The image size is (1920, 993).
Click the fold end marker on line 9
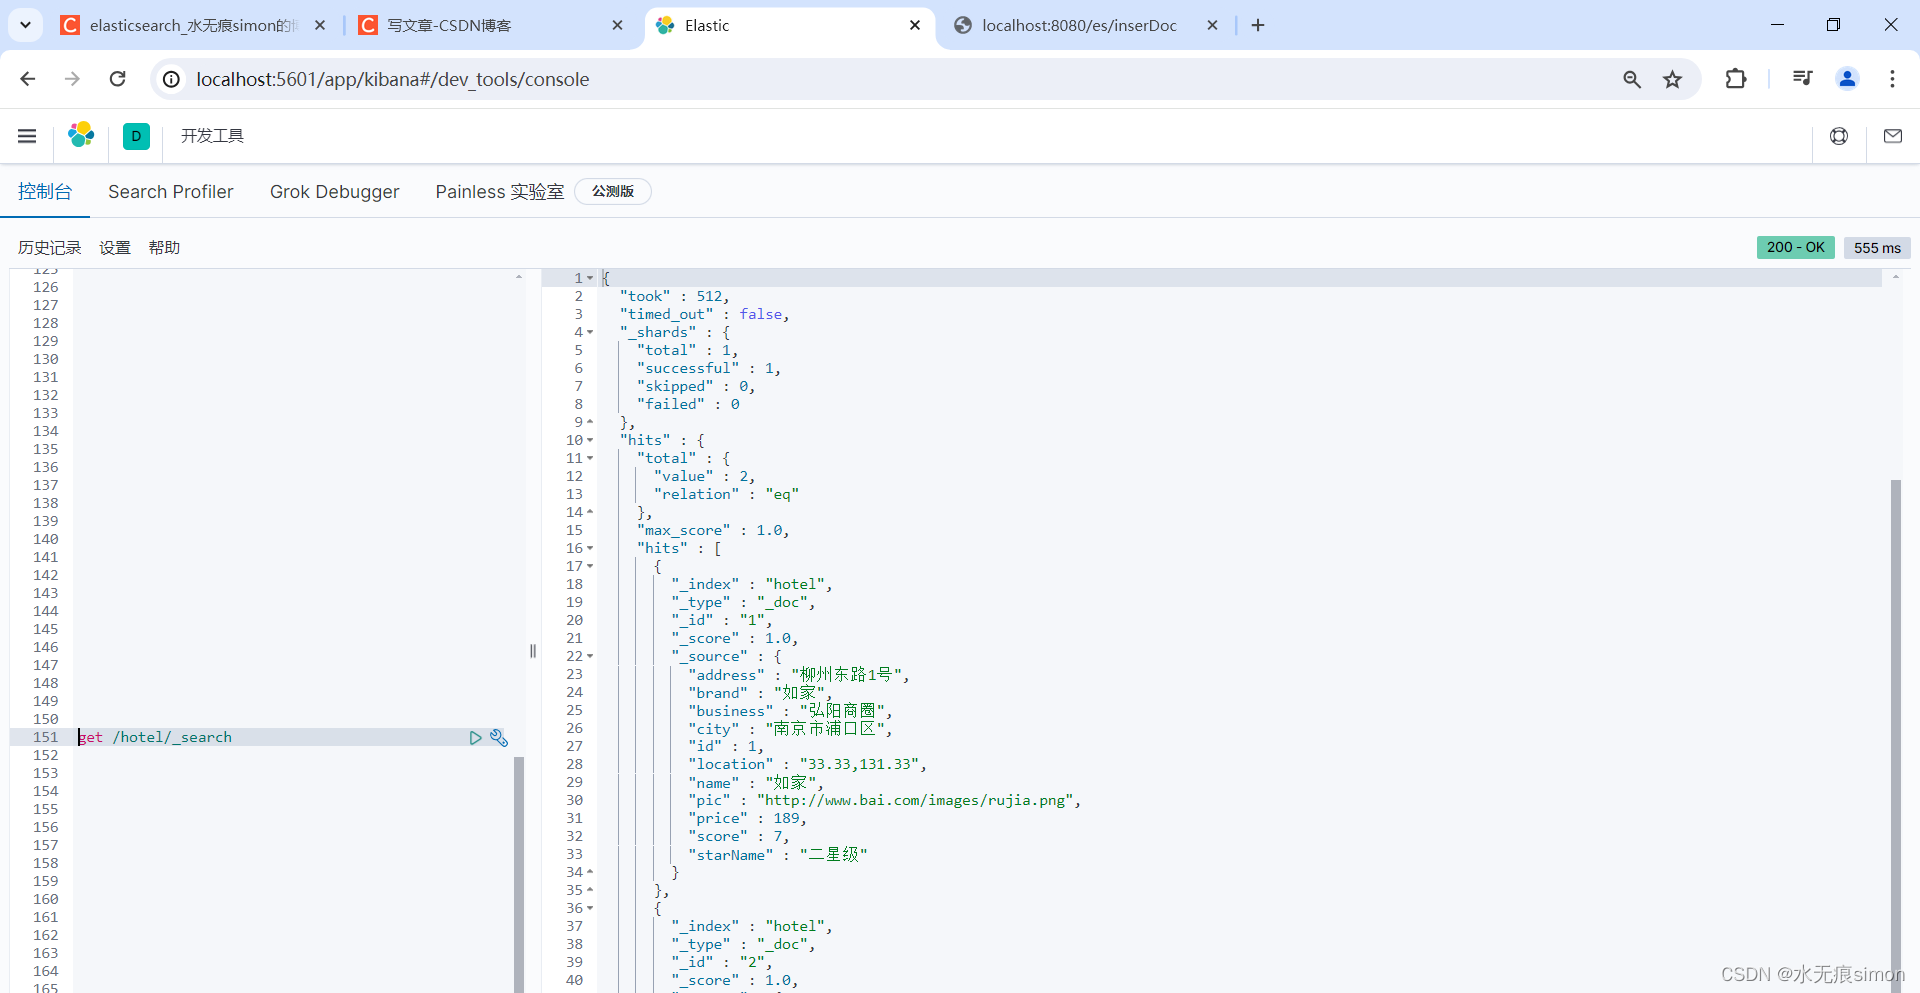tap(590, 422)
